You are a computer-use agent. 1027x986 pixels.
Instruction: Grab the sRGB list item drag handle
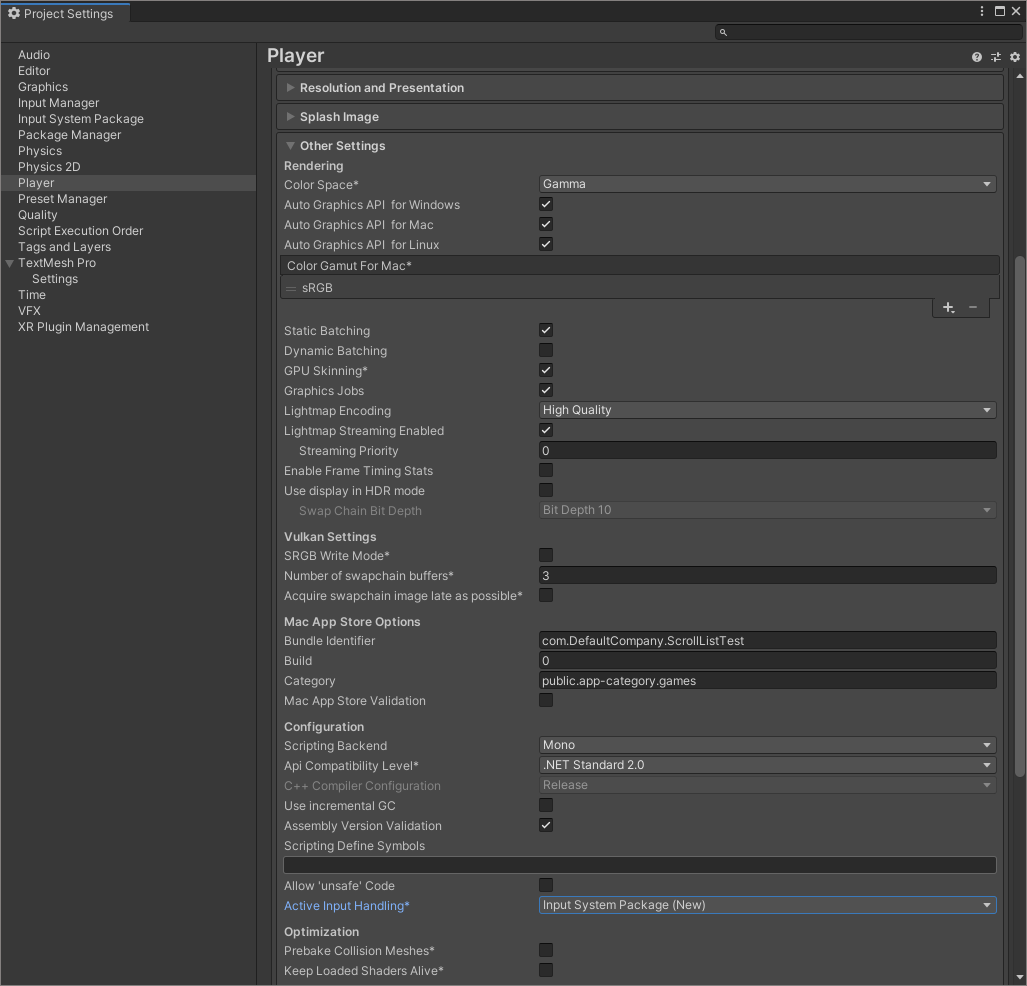click(291, 288)
